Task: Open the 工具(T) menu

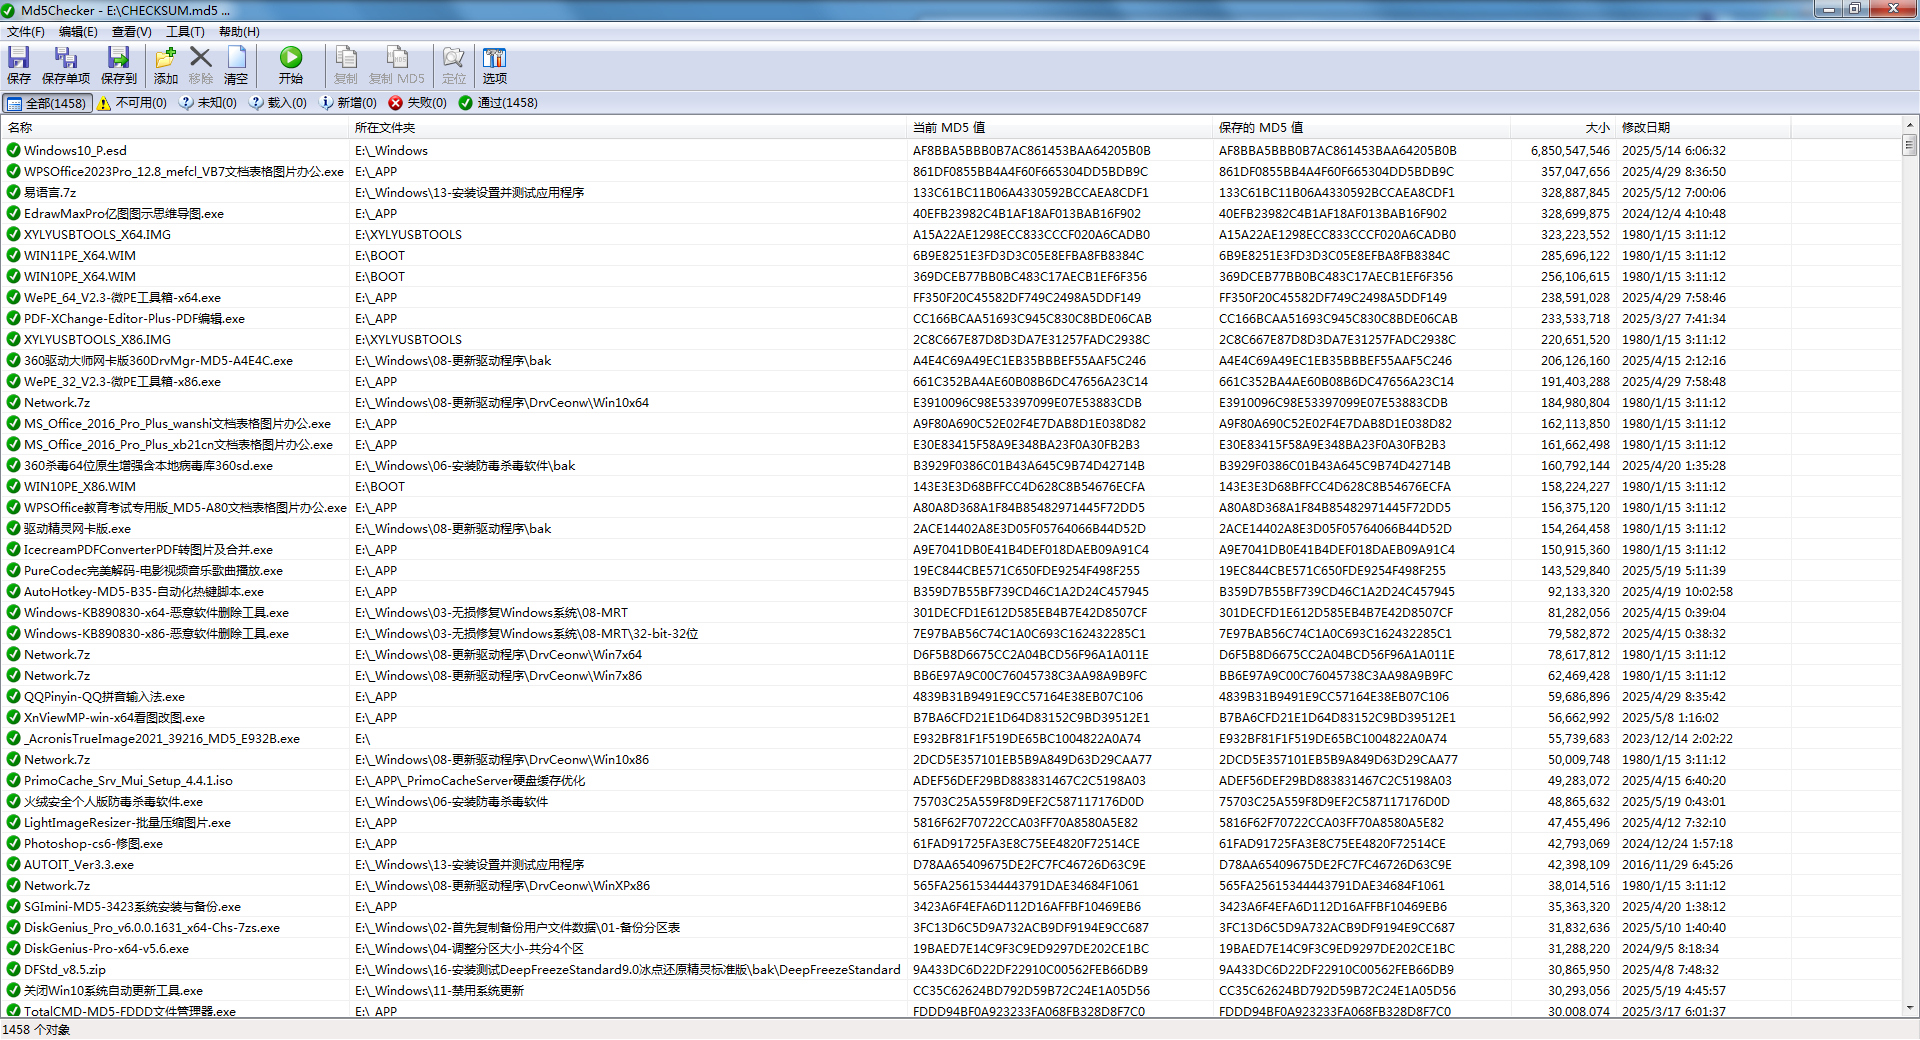Action: 185,32
